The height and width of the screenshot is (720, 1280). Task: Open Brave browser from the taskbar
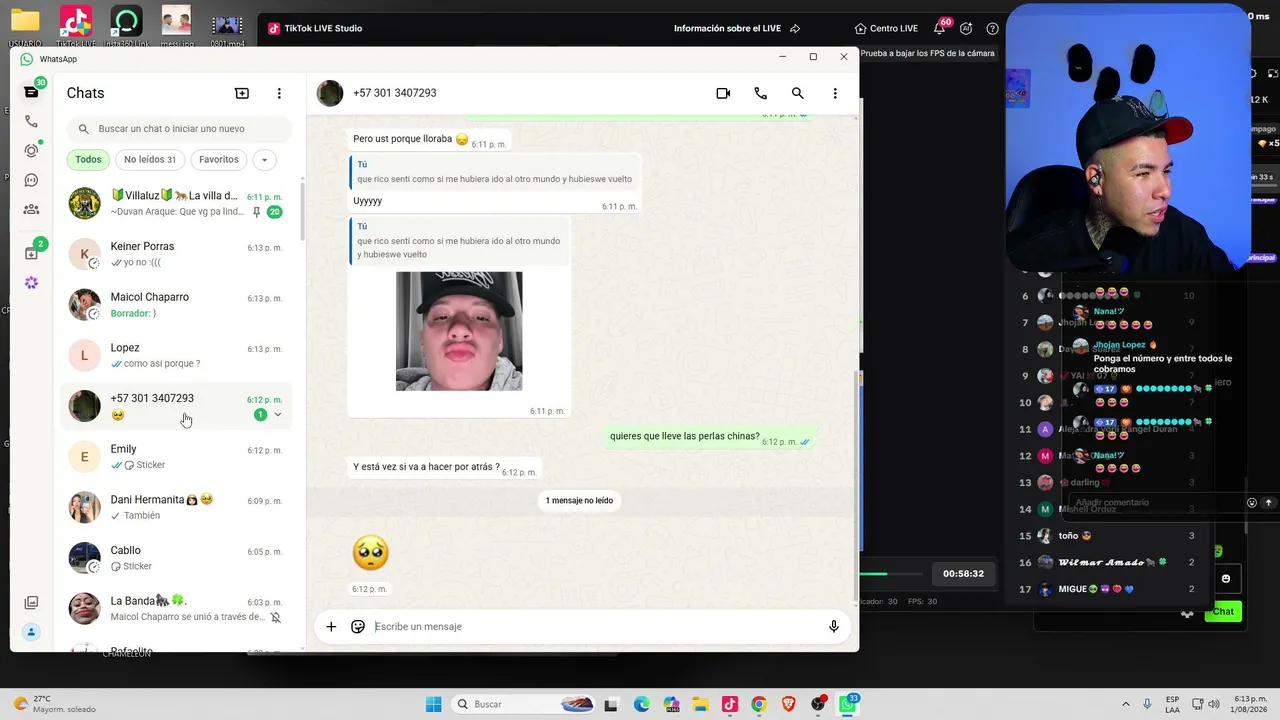(x=789, y=704)
